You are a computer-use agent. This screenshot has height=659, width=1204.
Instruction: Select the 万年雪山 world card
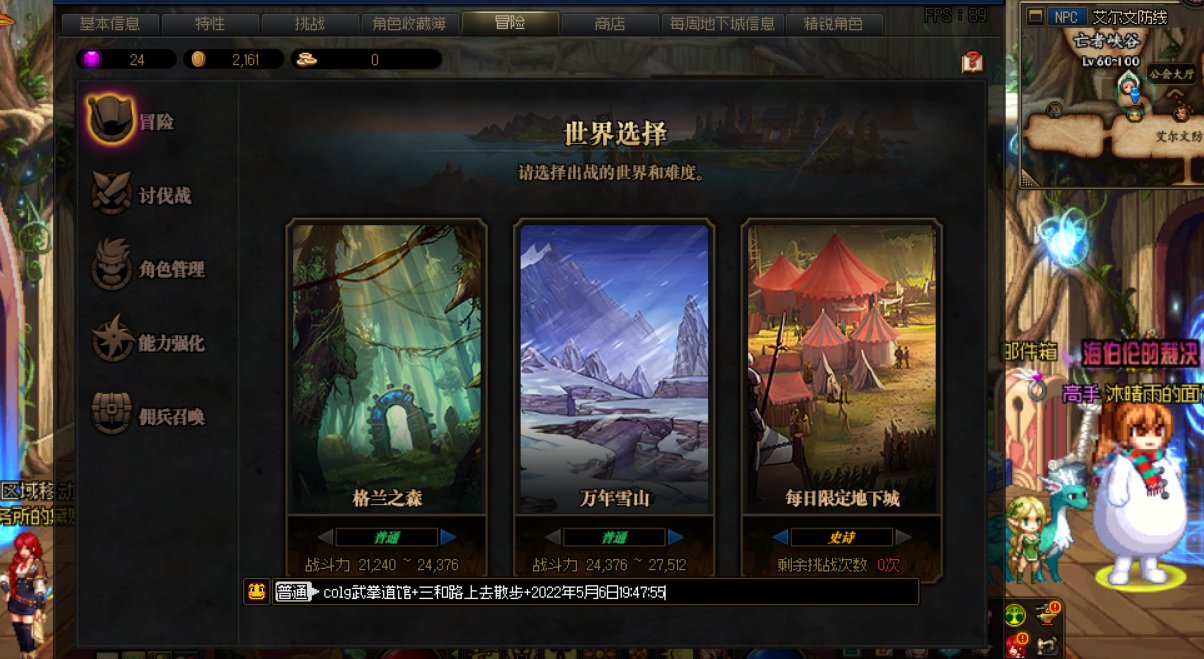[615, 367]
